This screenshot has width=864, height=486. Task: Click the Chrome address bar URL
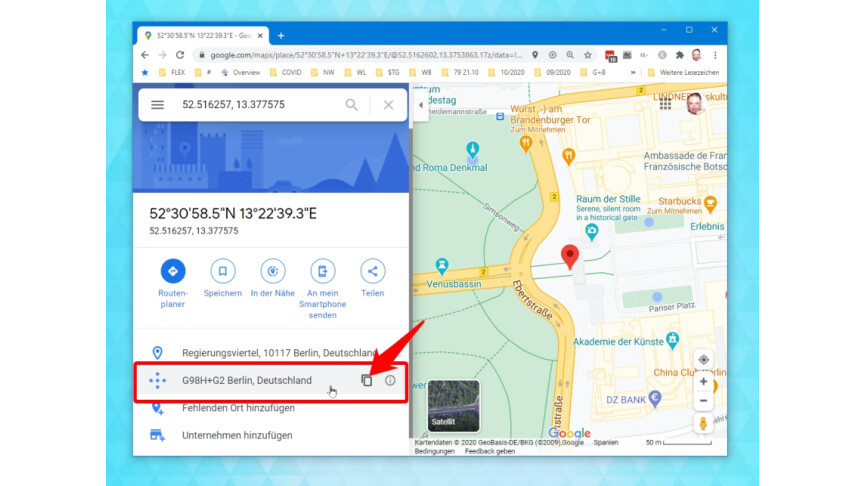[366, 55]
